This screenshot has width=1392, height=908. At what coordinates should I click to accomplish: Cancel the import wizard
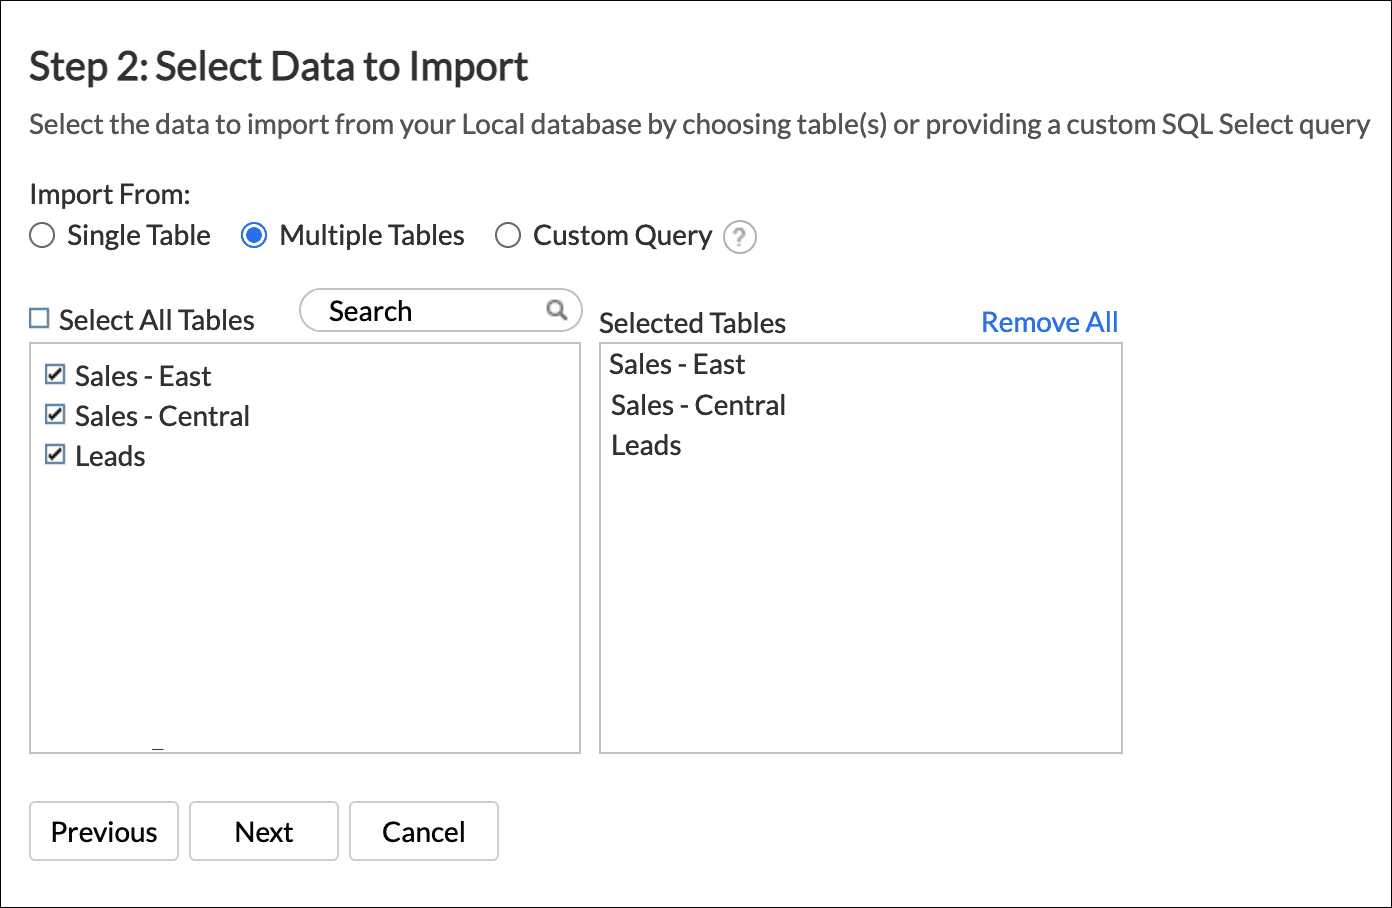point(424,831)
